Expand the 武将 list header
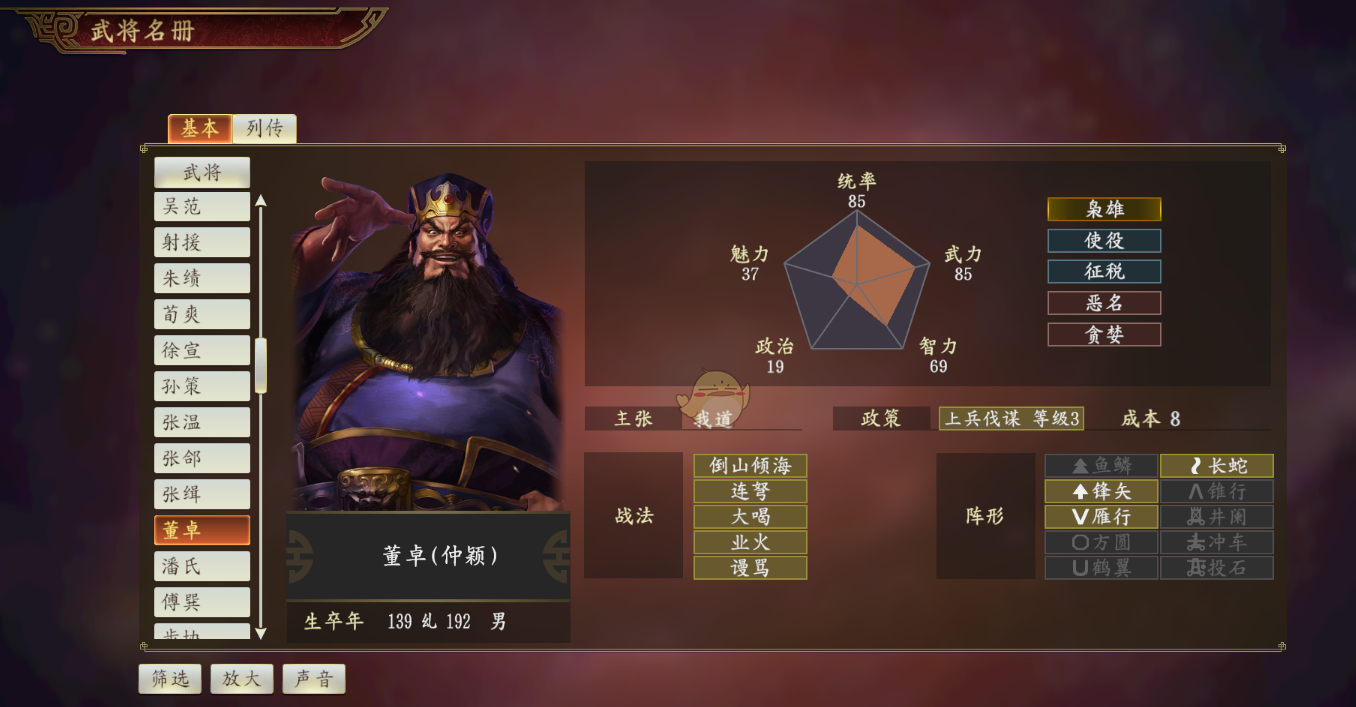Image resolution: width=1356 pixels, height=707 pixels. (x=202, y=172)
